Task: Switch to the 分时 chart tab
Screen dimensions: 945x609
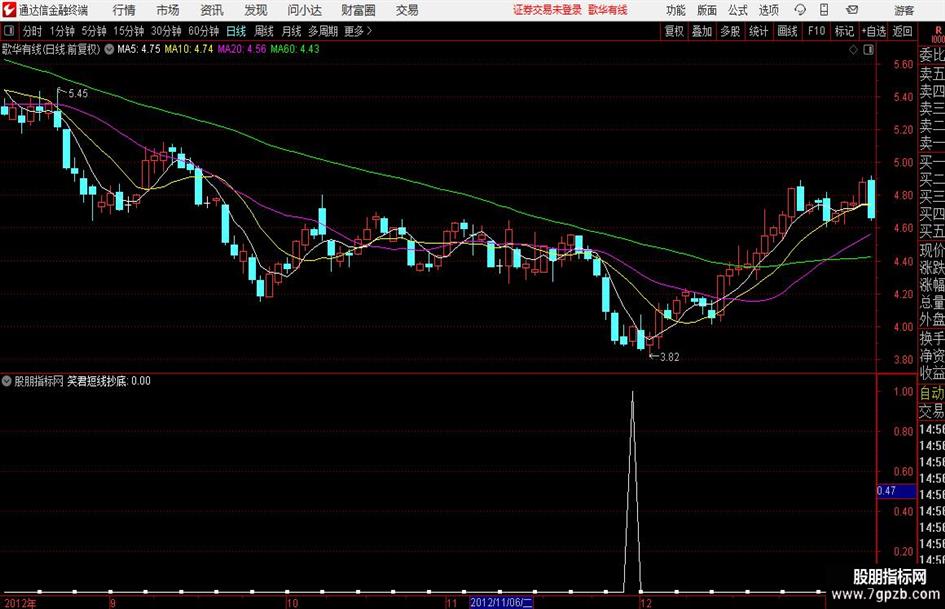Action: click(x=33, y=31)
